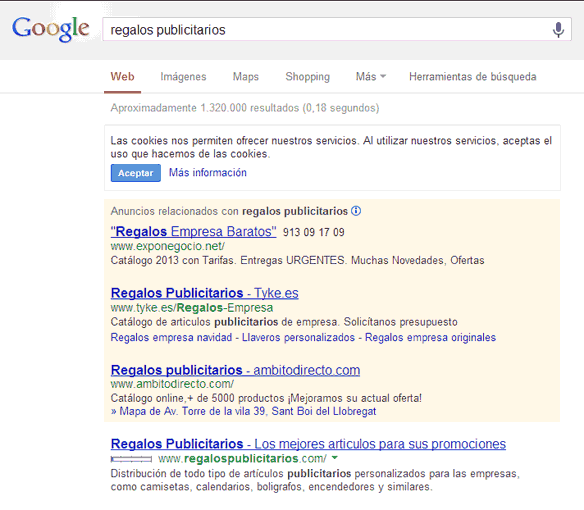Open Regalos empresa originales sitelink
The width and height of the screenshot is (584, 510).
click(430, 338)
